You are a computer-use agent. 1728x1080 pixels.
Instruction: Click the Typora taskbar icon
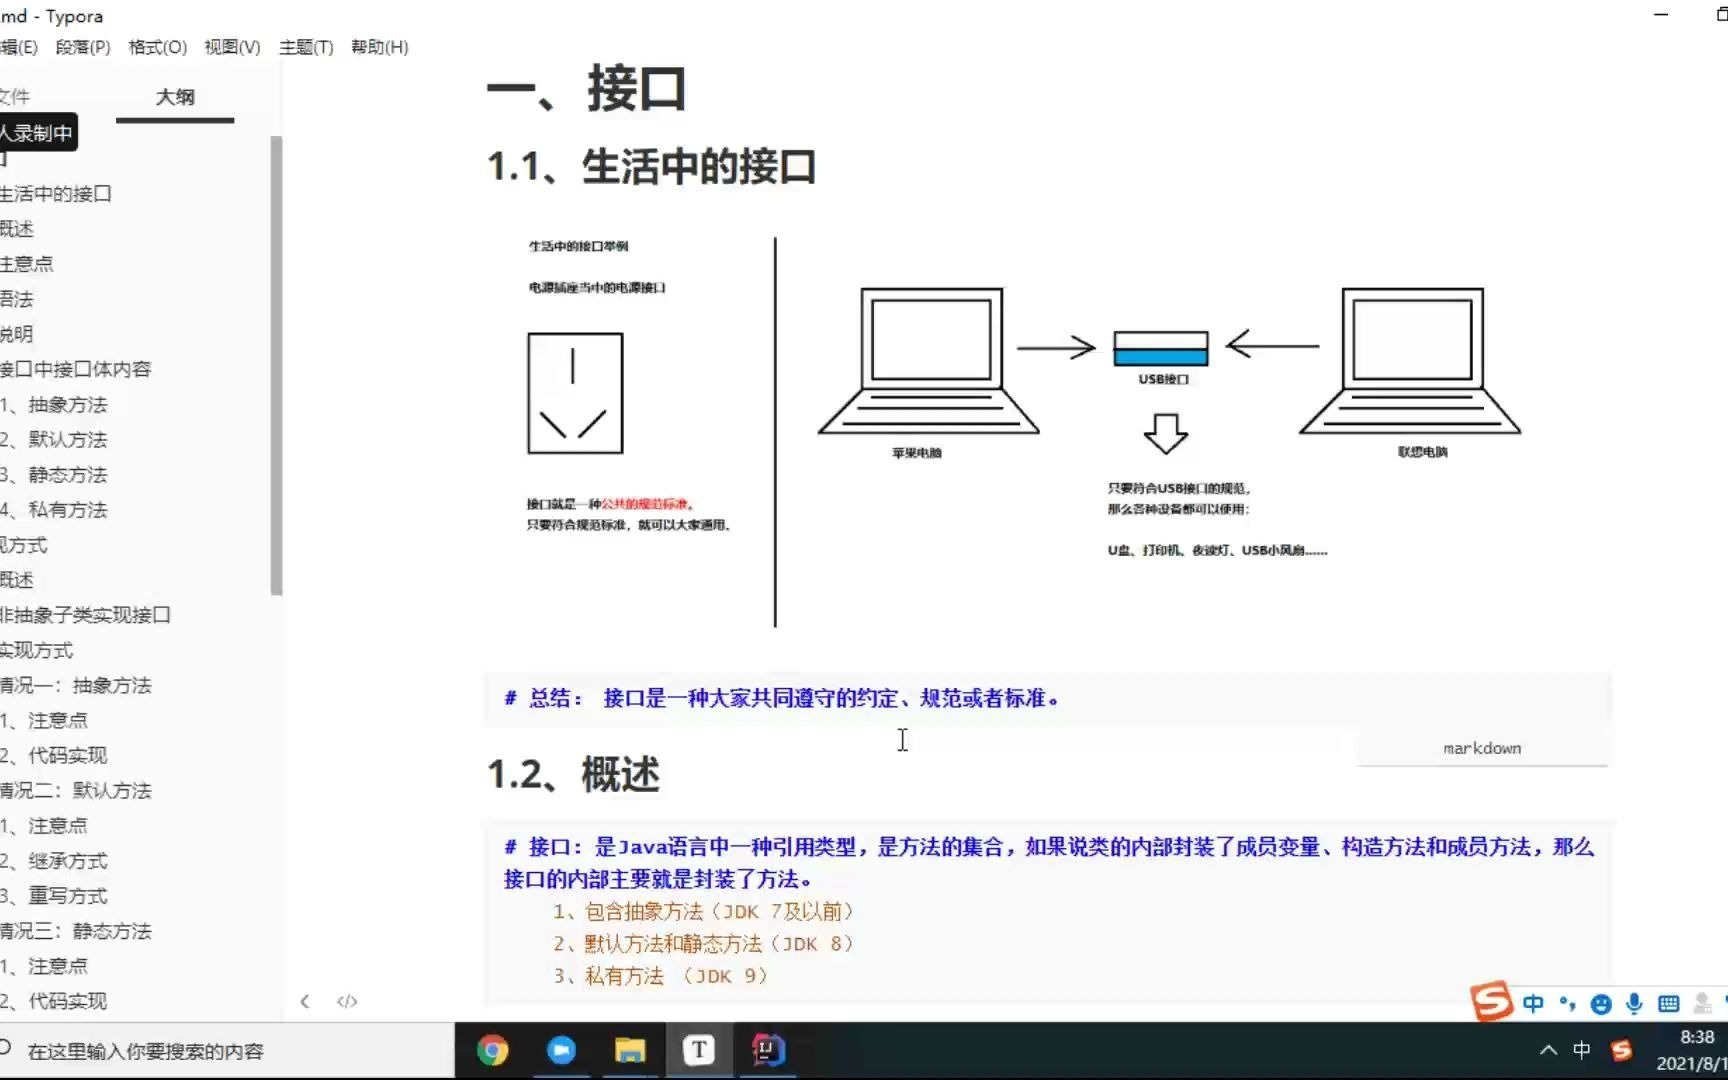click(698, 1050)
